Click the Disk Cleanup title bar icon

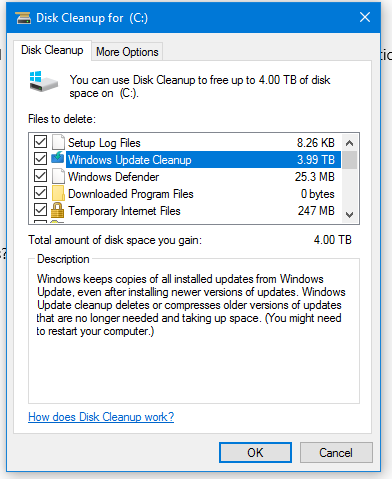(x=23, y=18)
